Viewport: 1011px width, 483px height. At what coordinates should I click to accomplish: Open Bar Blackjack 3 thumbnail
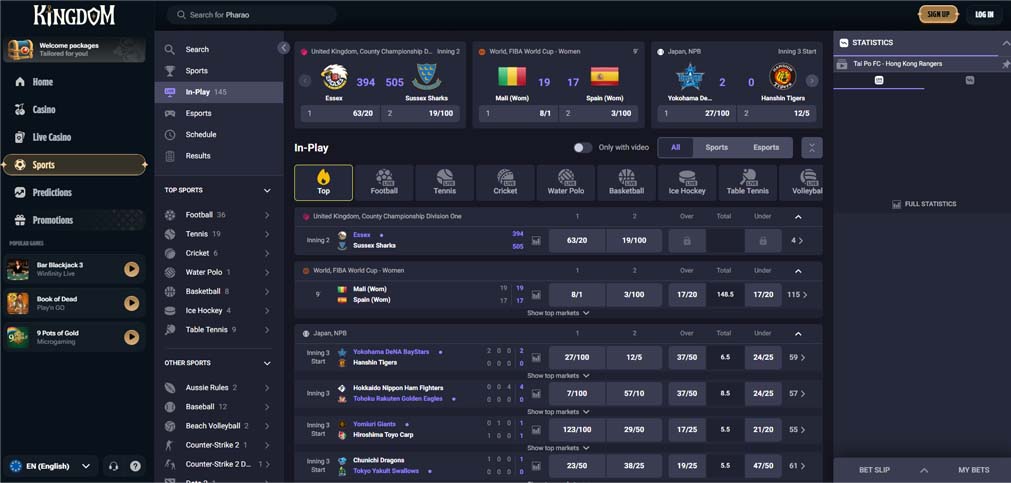pos(18,269)
